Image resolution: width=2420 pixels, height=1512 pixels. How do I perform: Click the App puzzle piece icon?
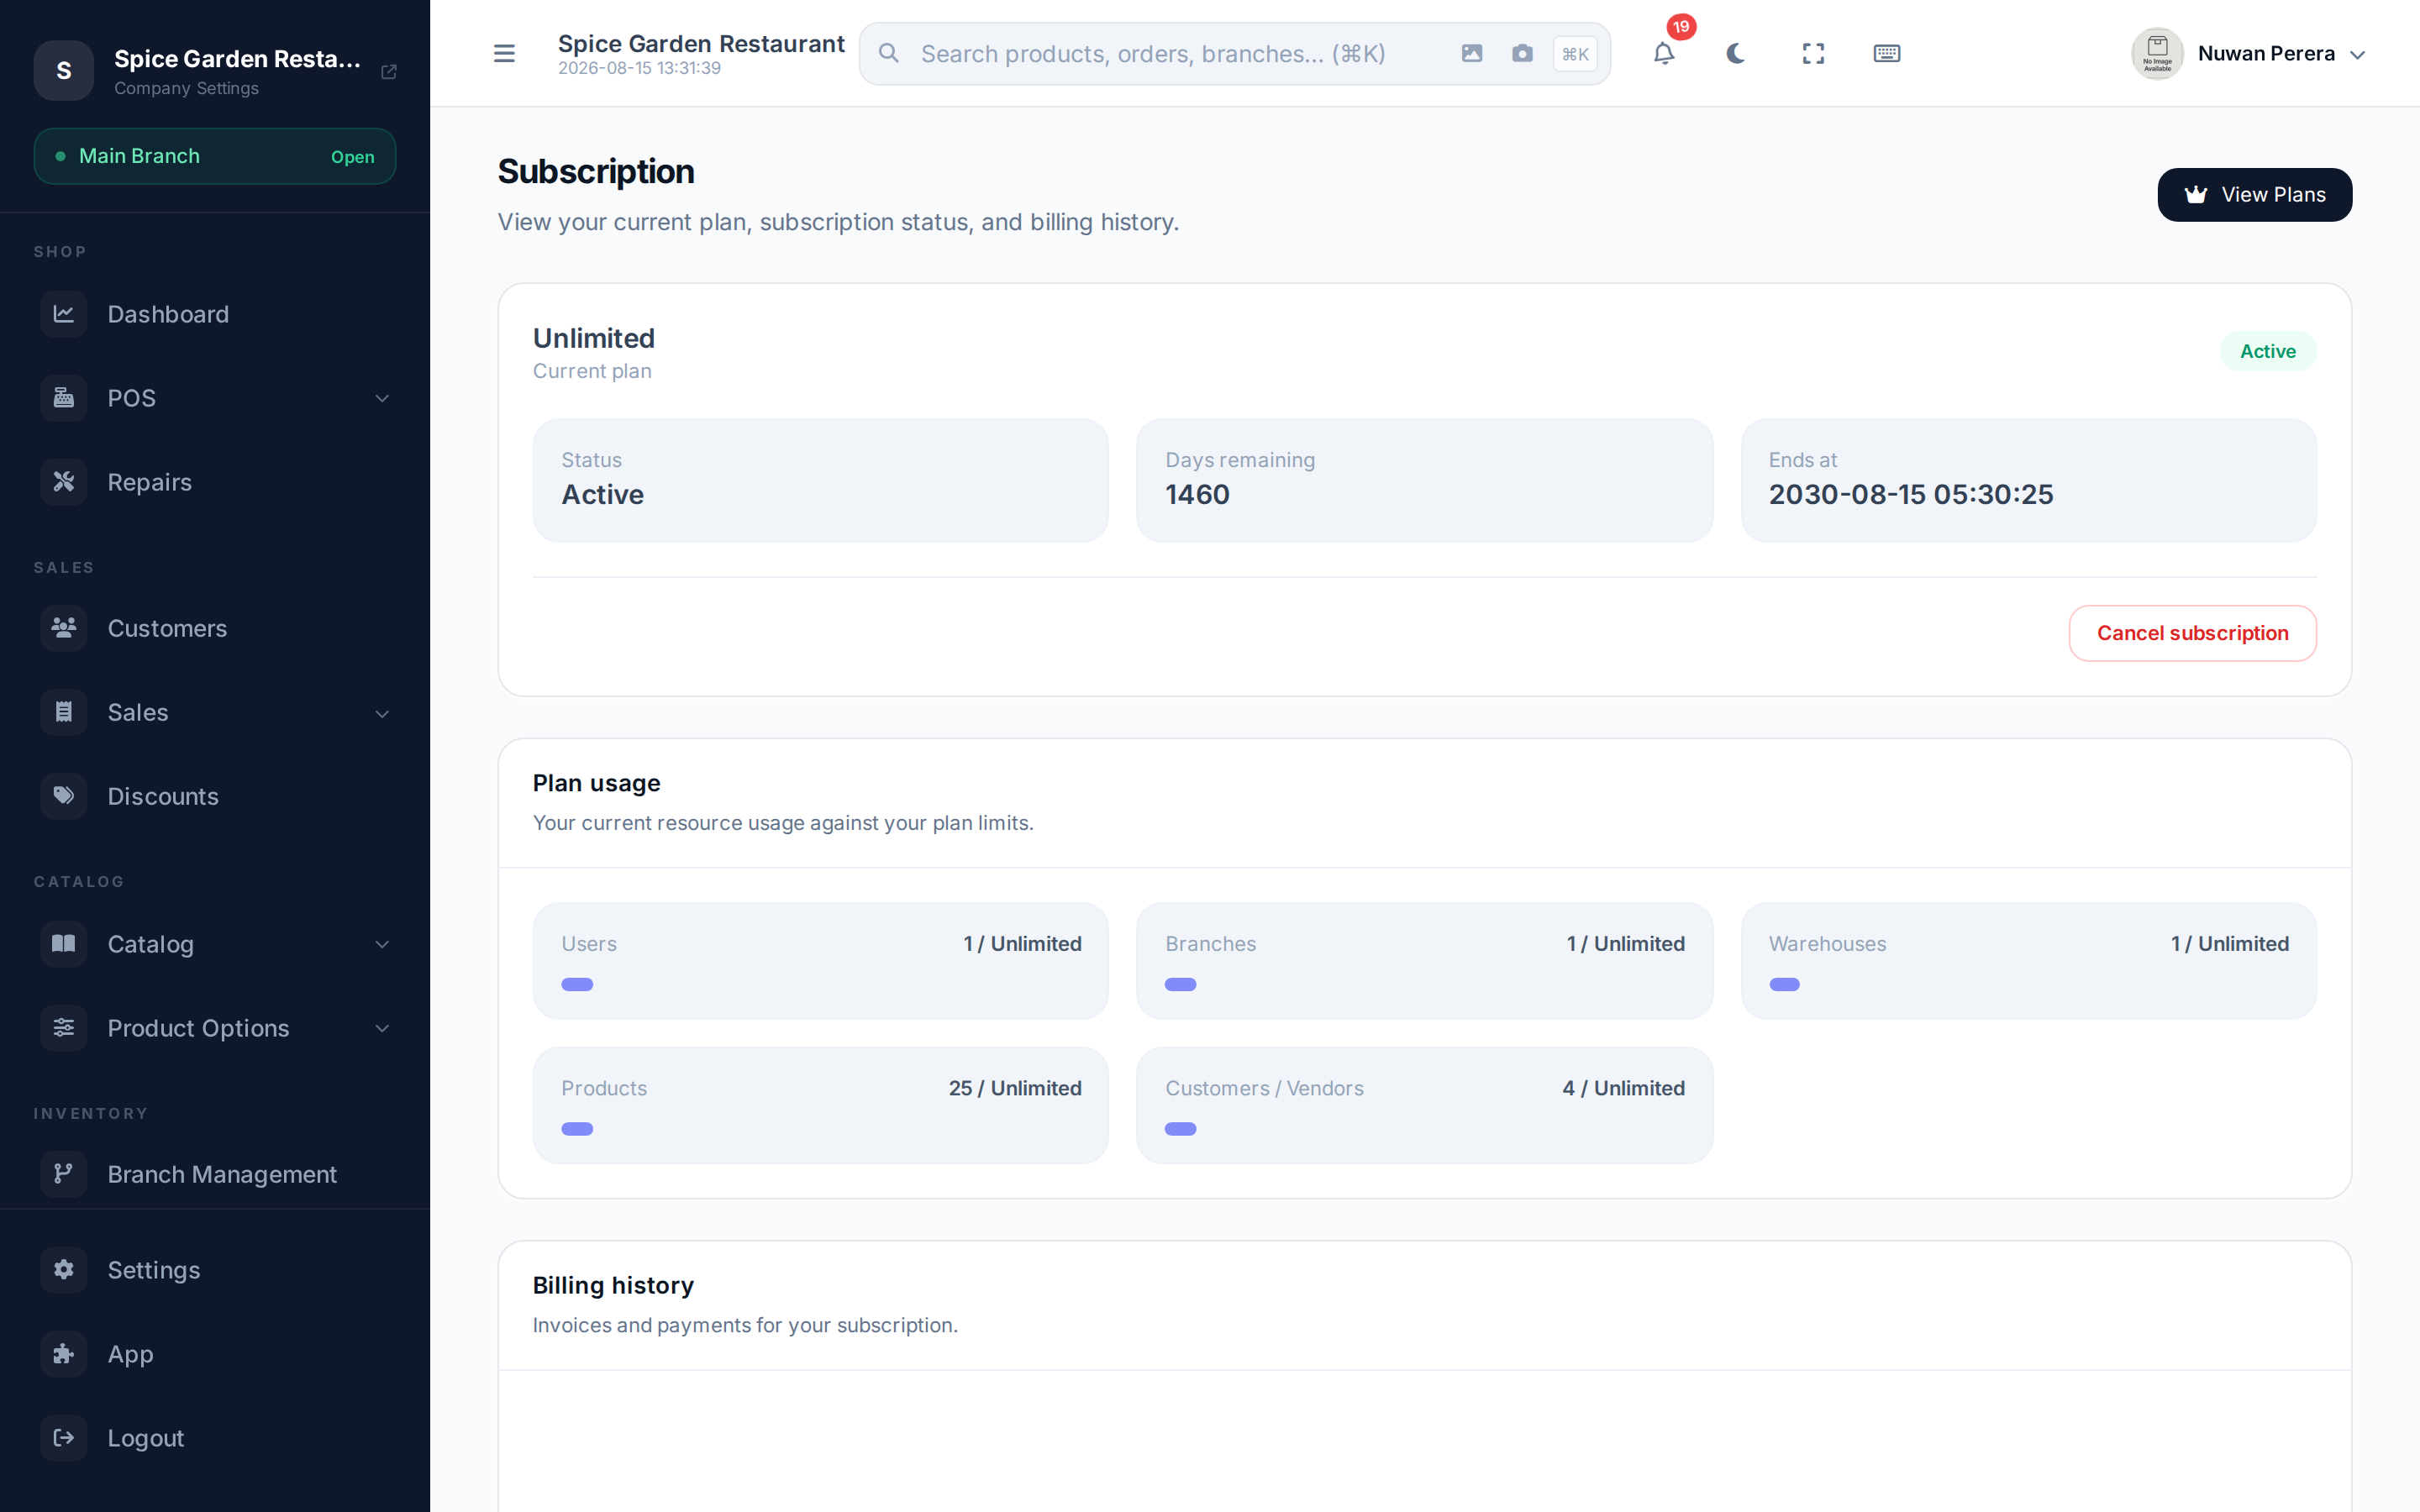64,1354
